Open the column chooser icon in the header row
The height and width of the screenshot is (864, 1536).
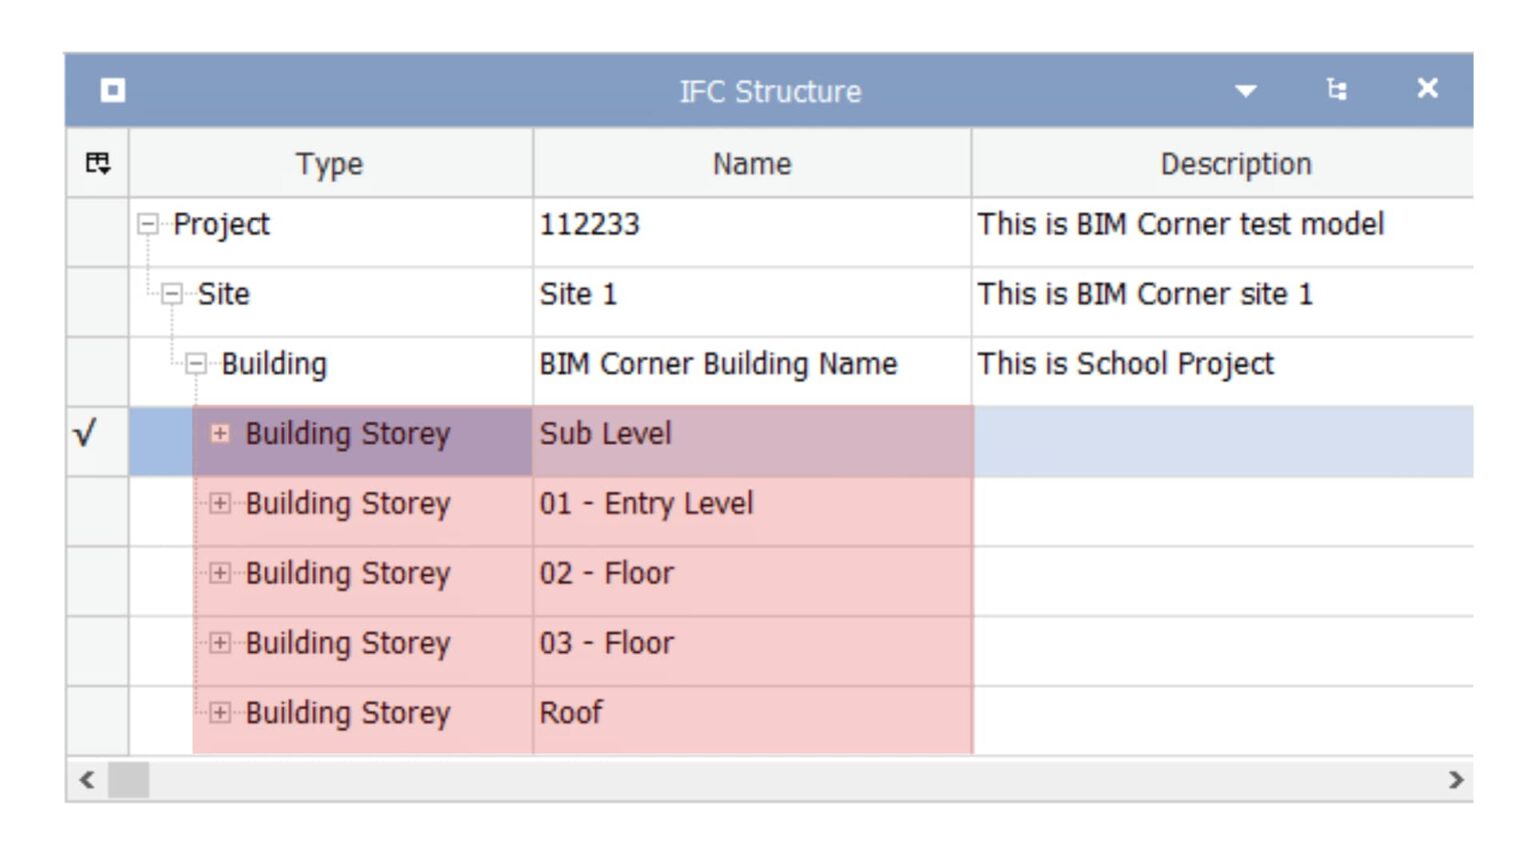tap(96, 163)
